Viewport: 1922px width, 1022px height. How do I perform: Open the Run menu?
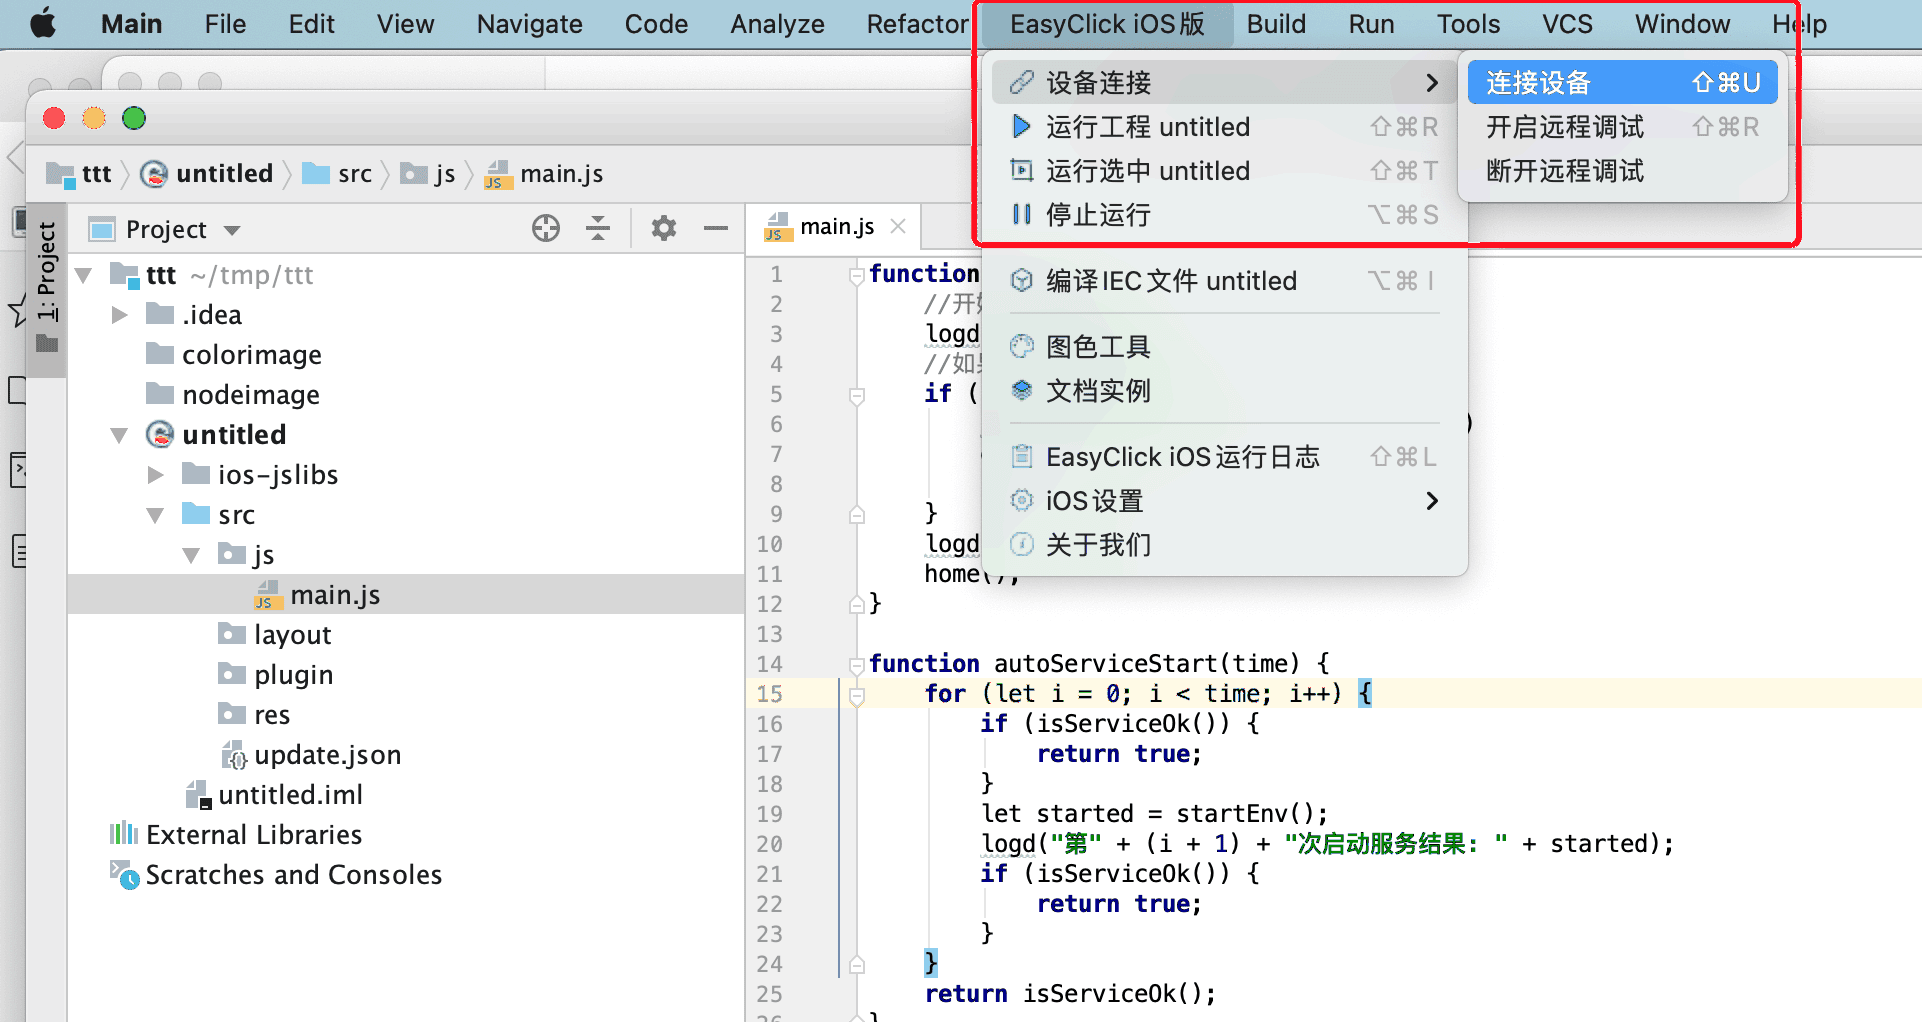click(x=1371, y=24)
